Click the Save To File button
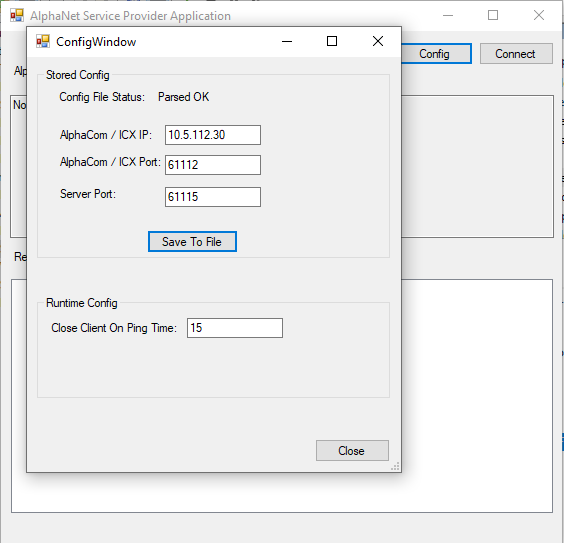 (192, 241)
